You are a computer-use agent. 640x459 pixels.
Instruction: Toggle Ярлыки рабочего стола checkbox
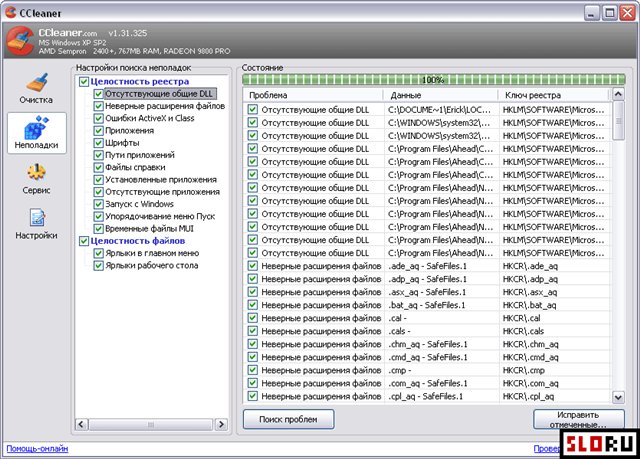pos(98,266)
